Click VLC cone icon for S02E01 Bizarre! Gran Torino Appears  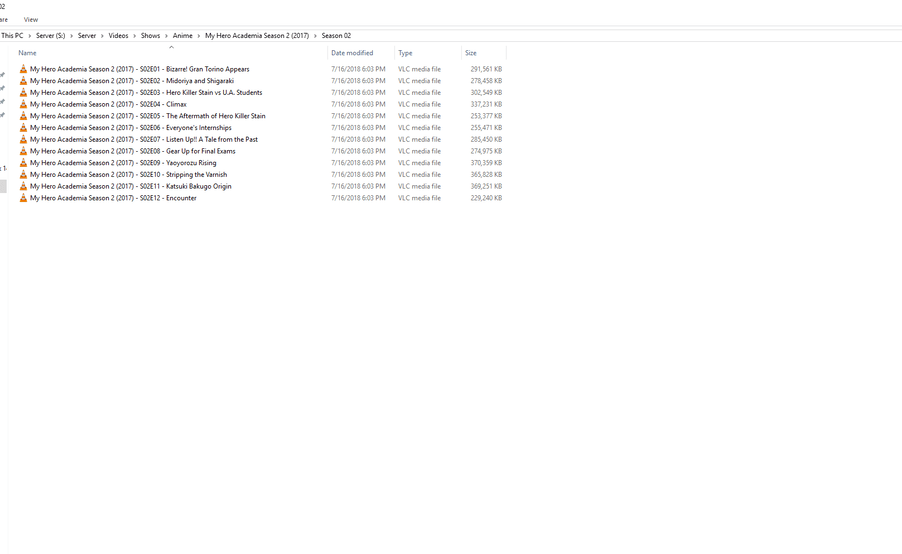pyautogui.click(x=23, y=69)
